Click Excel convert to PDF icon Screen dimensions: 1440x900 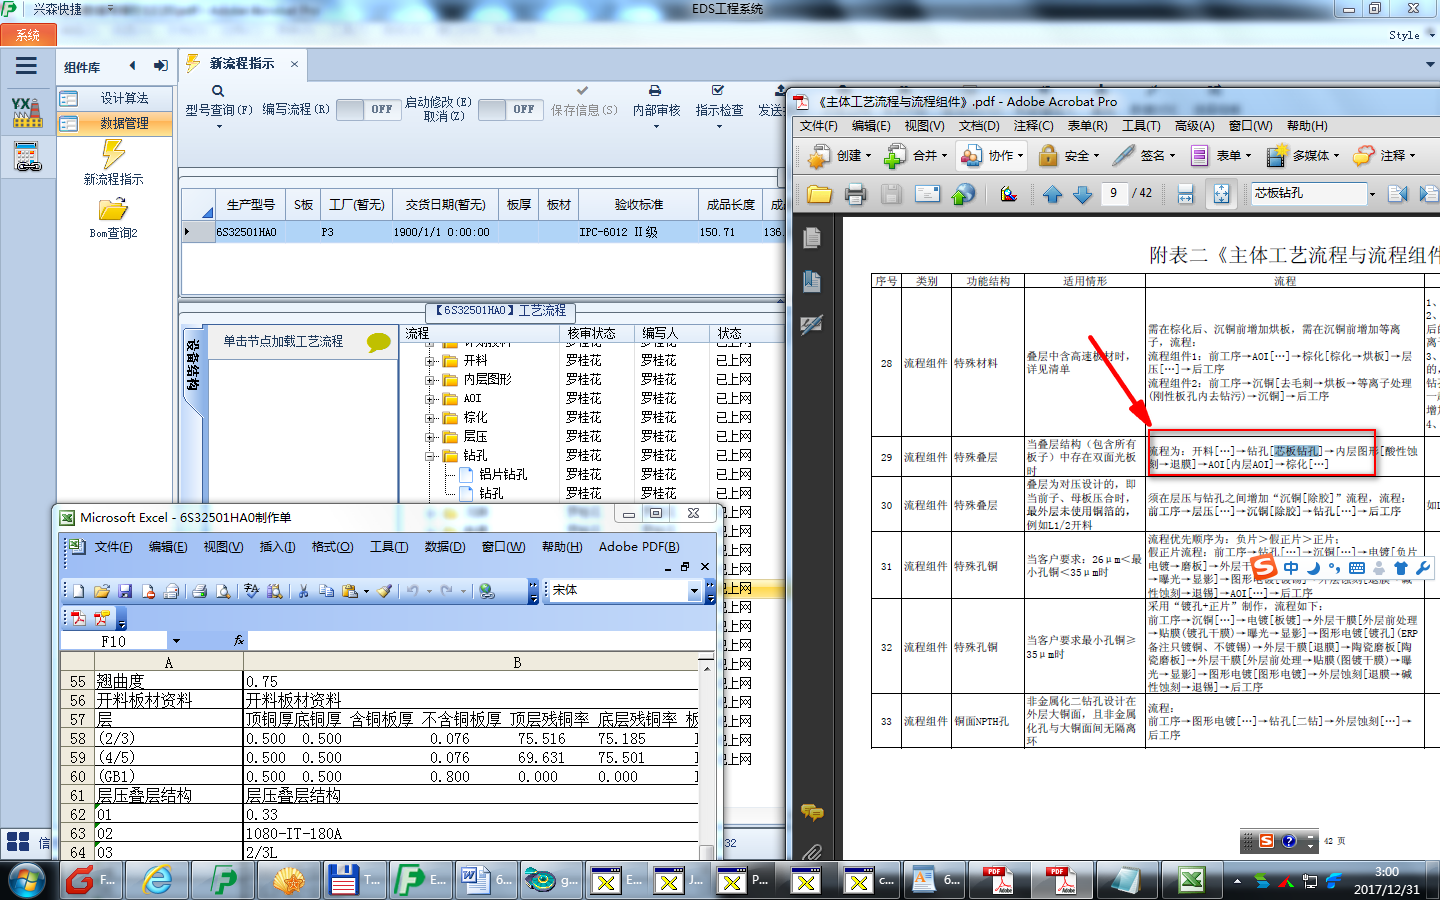coord(79,619)
